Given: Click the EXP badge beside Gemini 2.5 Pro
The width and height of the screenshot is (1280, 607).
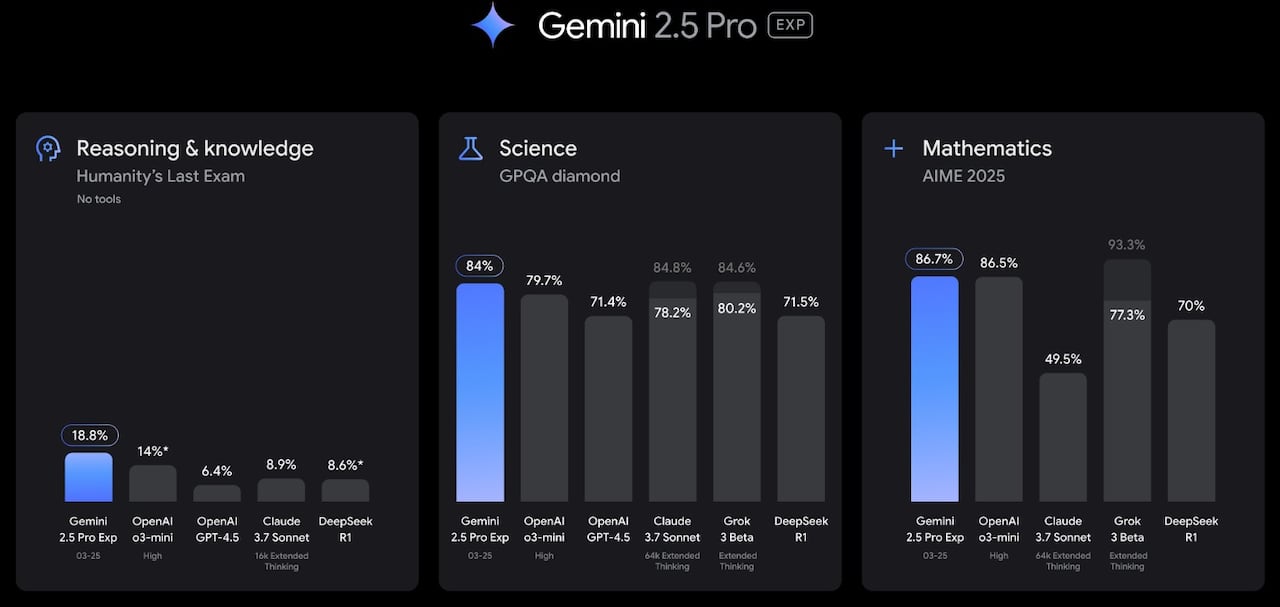Looking at the screenshot, I should pos(790,26).
